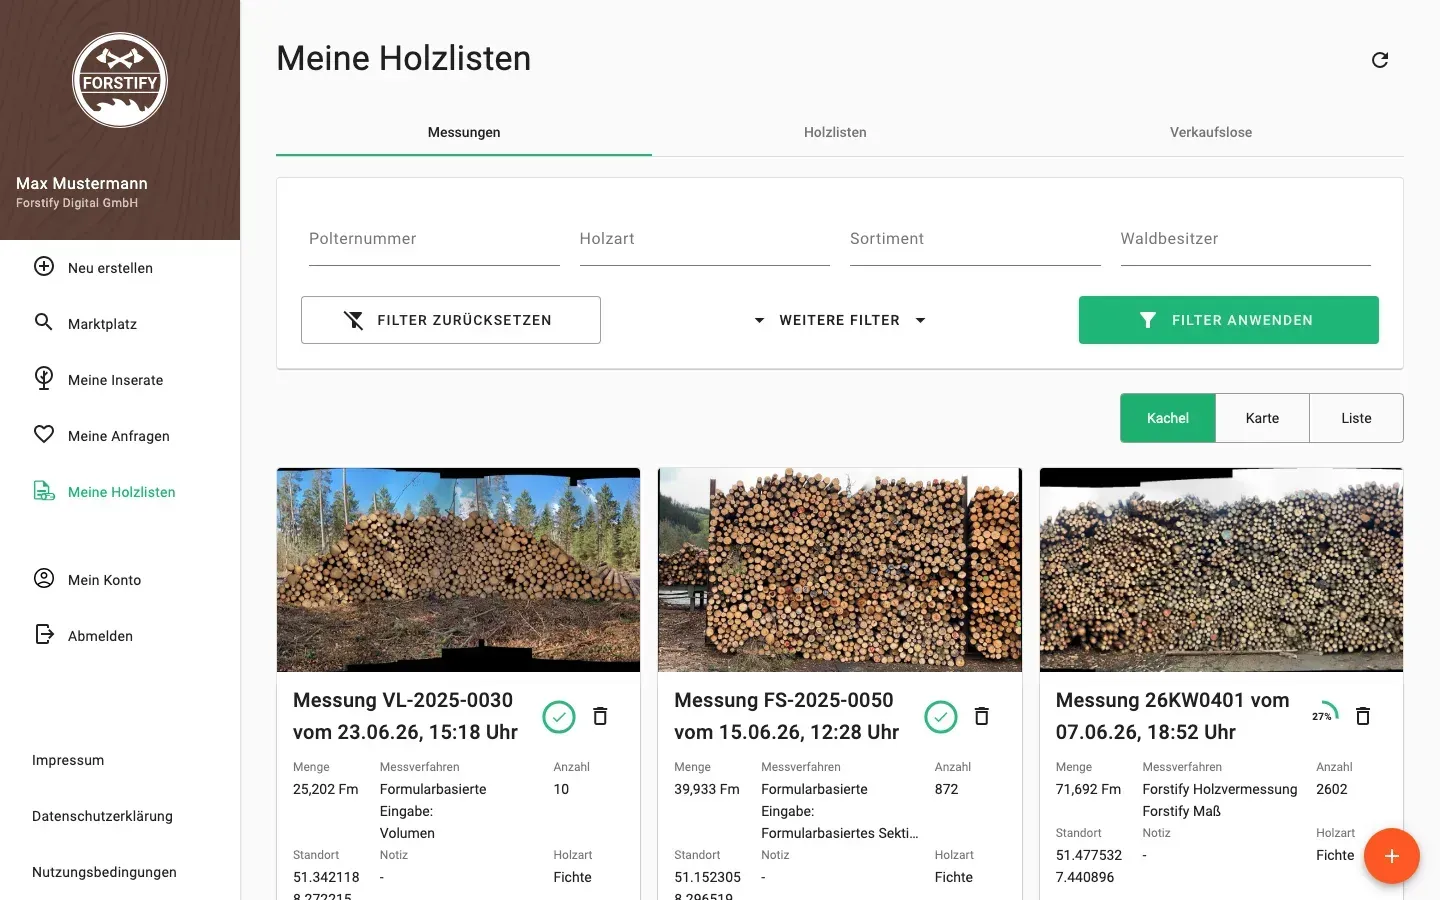Screen dimensions: 1440x900
Task: Delete Messung 26KW0401 with its trash icon
Action: 1362,716
